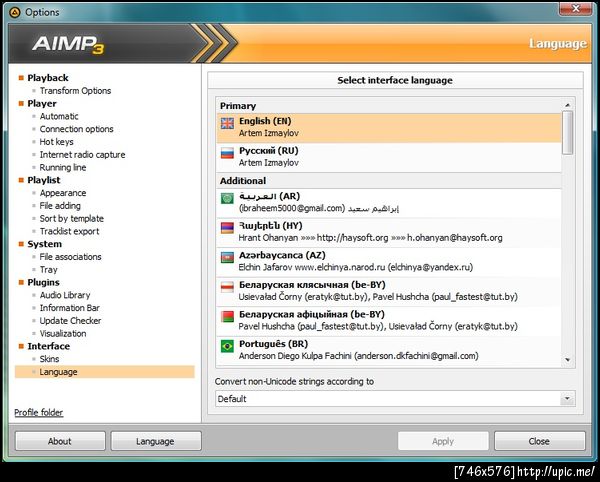Click the Azerbaijan flag icon

pyautogui.click(x=227, y=257)
